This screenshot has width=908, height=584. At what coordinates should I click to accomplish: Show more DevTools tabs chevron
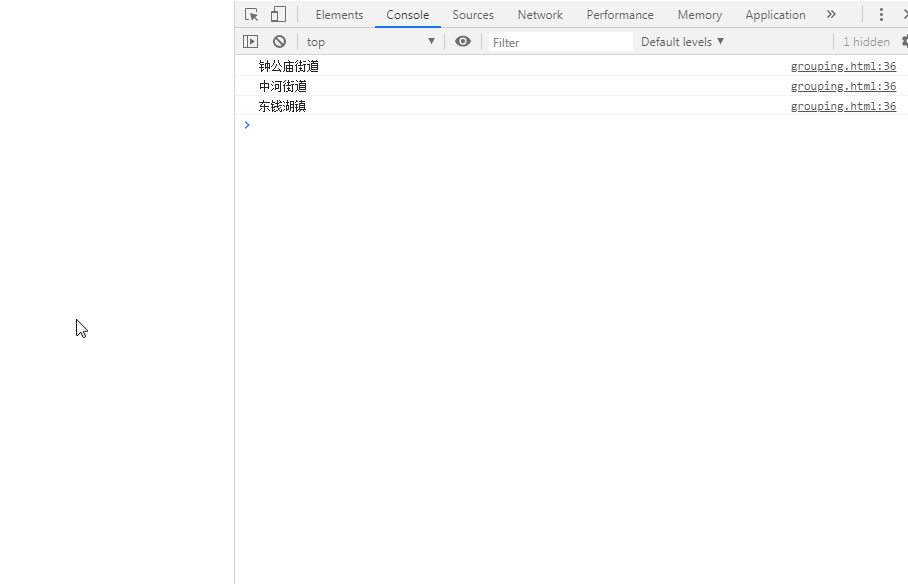pos(831,14)
